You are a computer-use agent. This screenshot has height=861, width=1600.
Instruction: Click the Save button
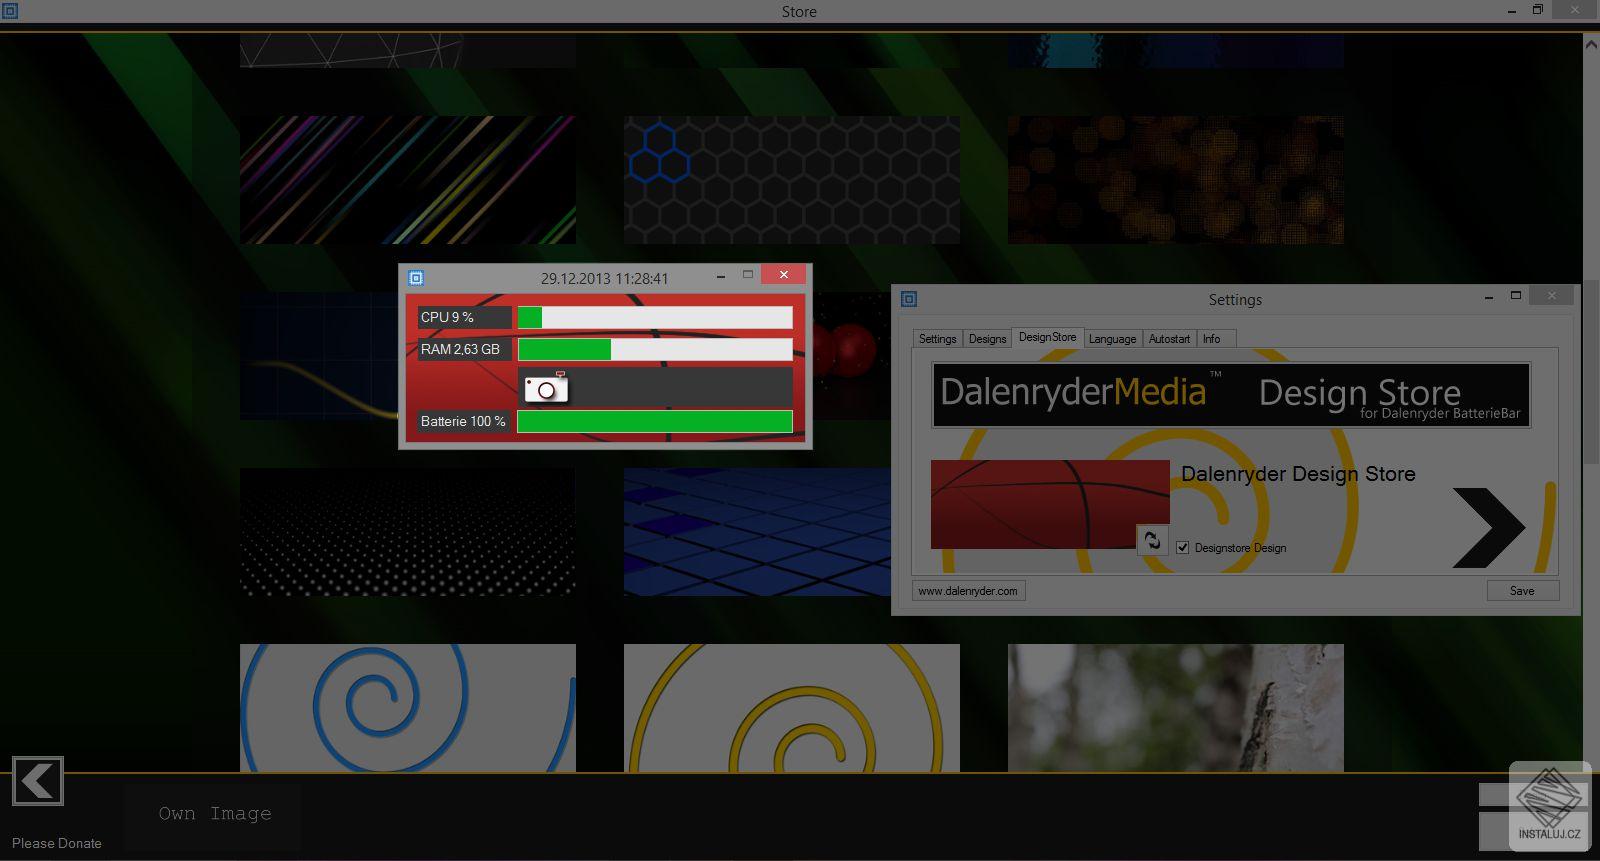pos(1522,591)
